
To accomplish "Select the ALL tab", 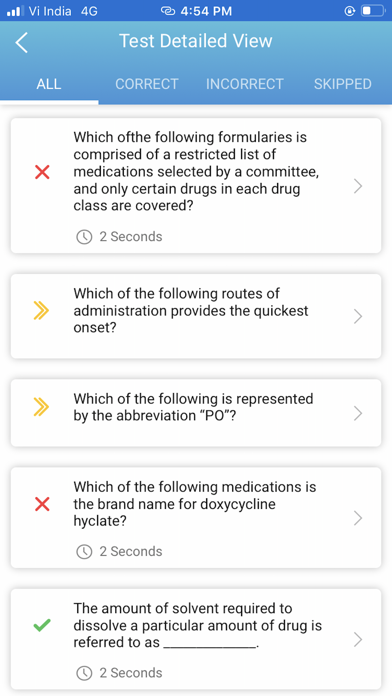I will [x=49, y=84].
